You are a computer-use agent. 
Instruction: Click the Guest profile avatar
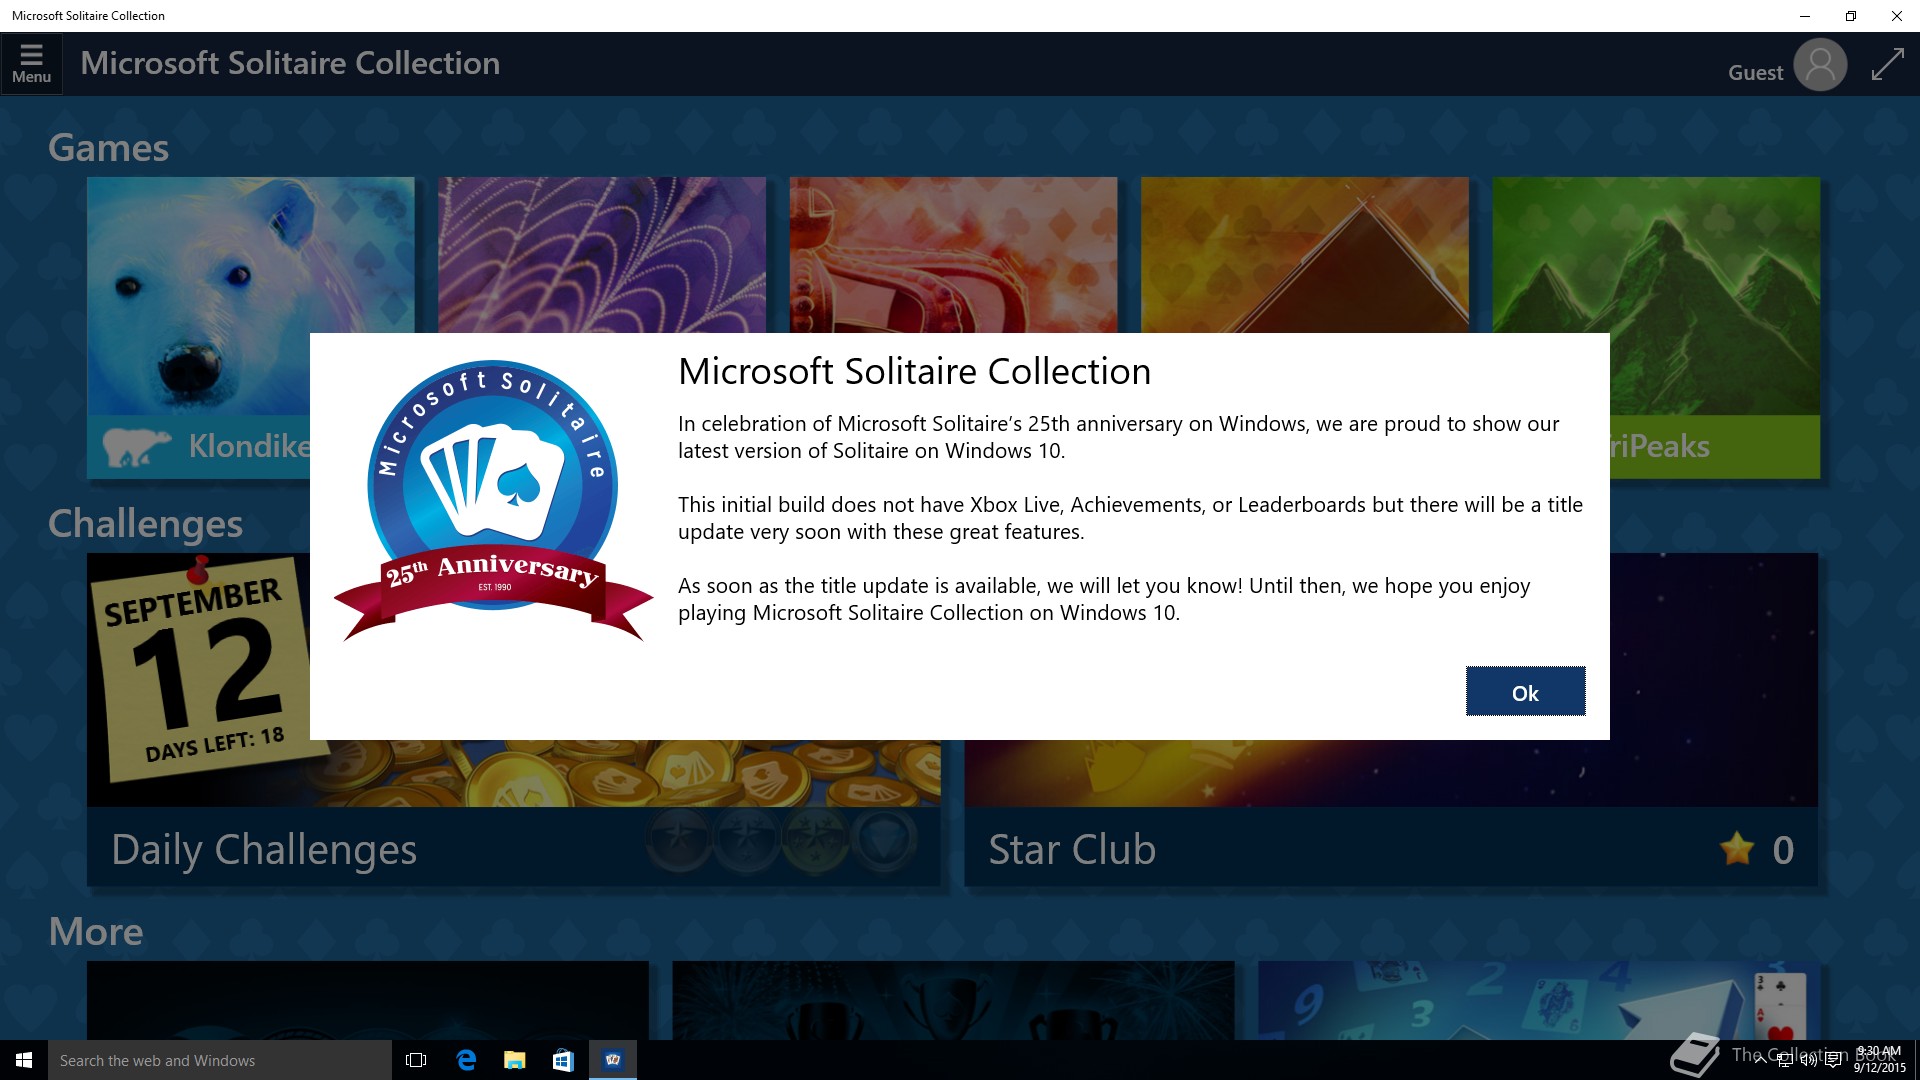point(1820,65)
